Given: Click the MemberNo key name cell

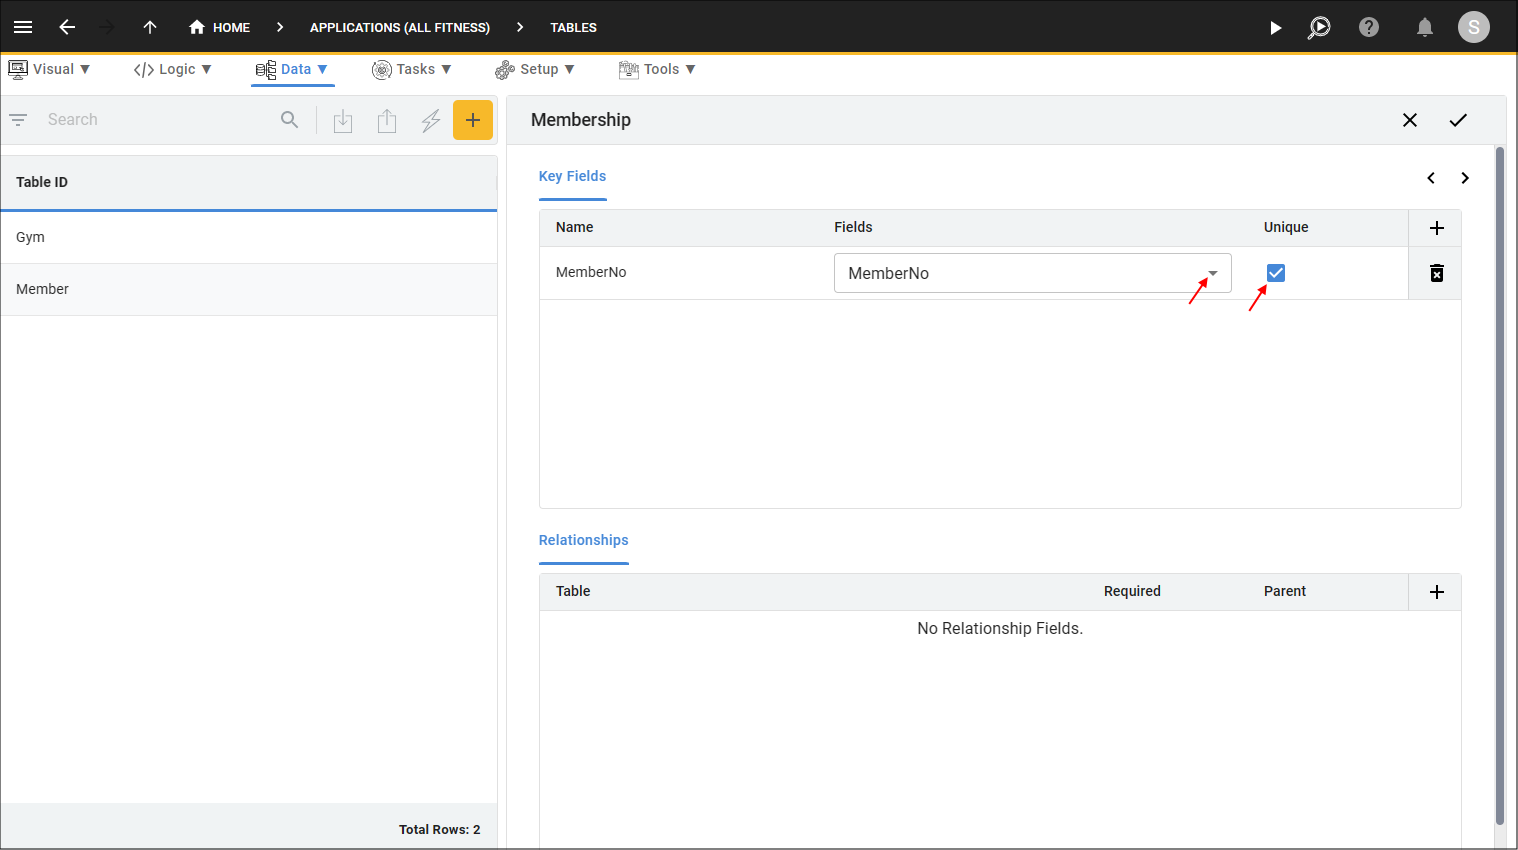Looking at the screenshot, I should [x=591, y=272].
